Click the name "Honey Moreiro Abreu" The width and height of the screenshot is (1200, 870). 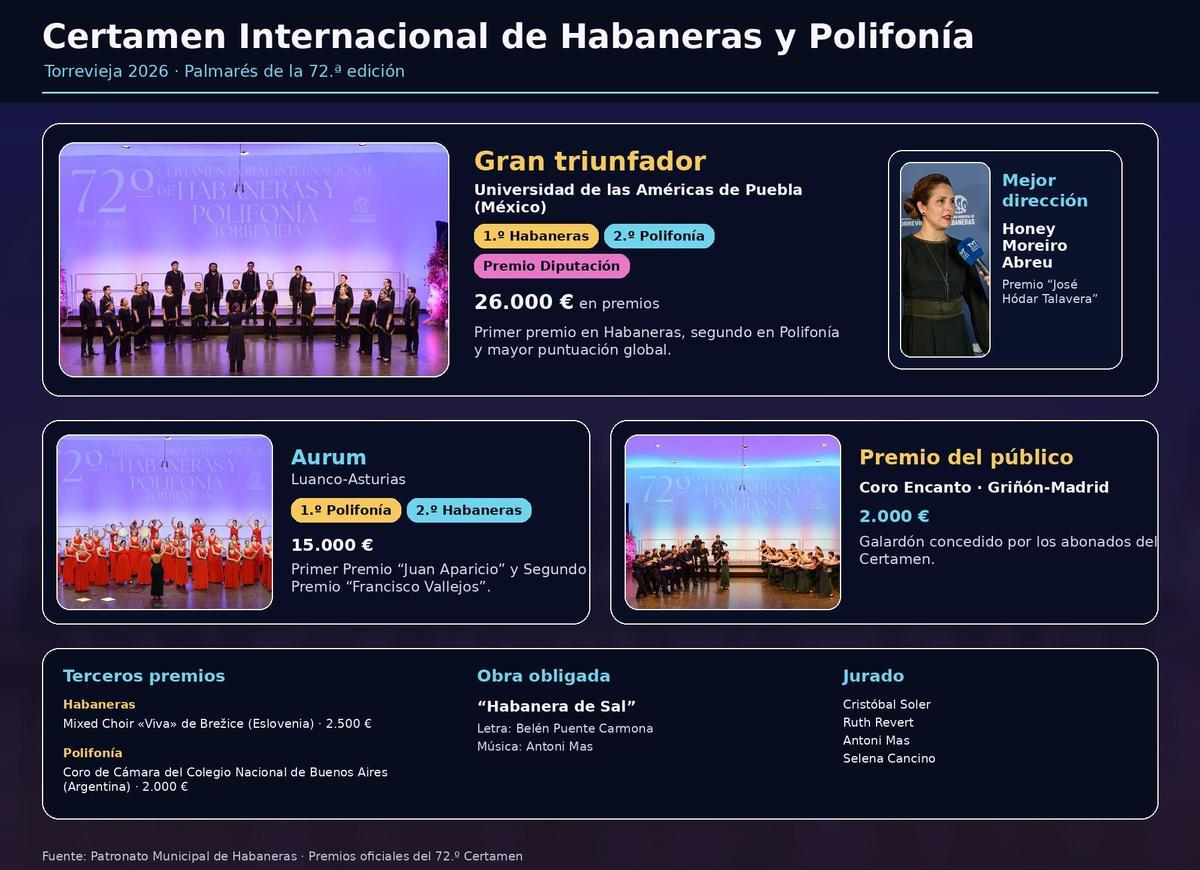(x=1035, y=245)
